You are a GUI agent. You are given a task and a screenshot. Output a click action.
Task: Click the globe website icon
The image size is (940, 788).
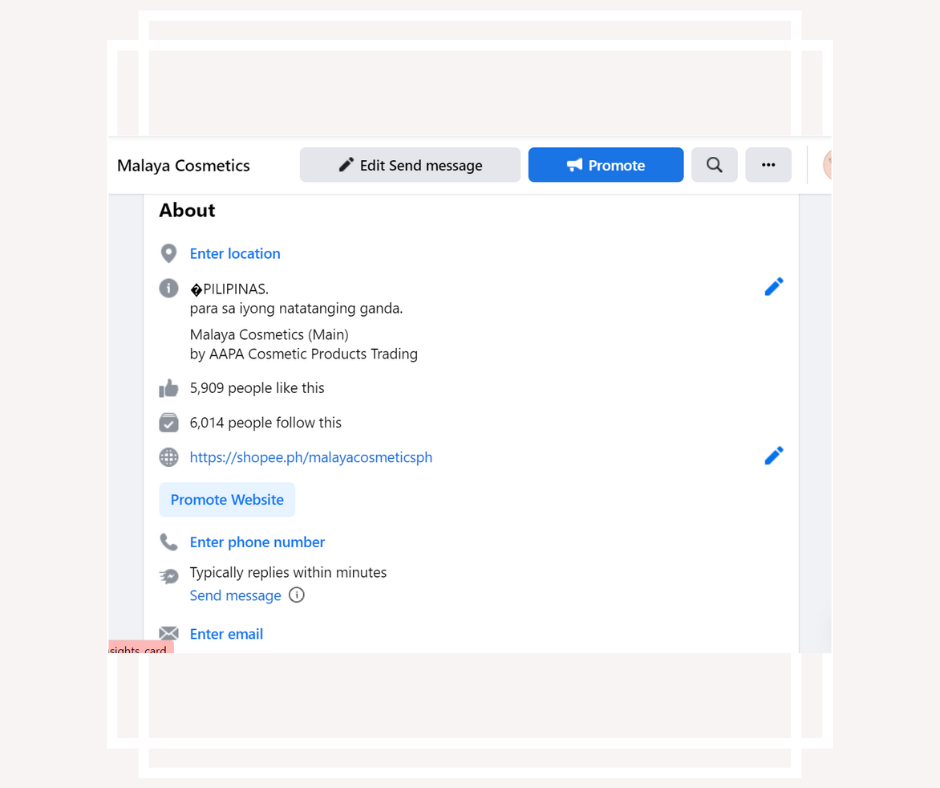169,457
